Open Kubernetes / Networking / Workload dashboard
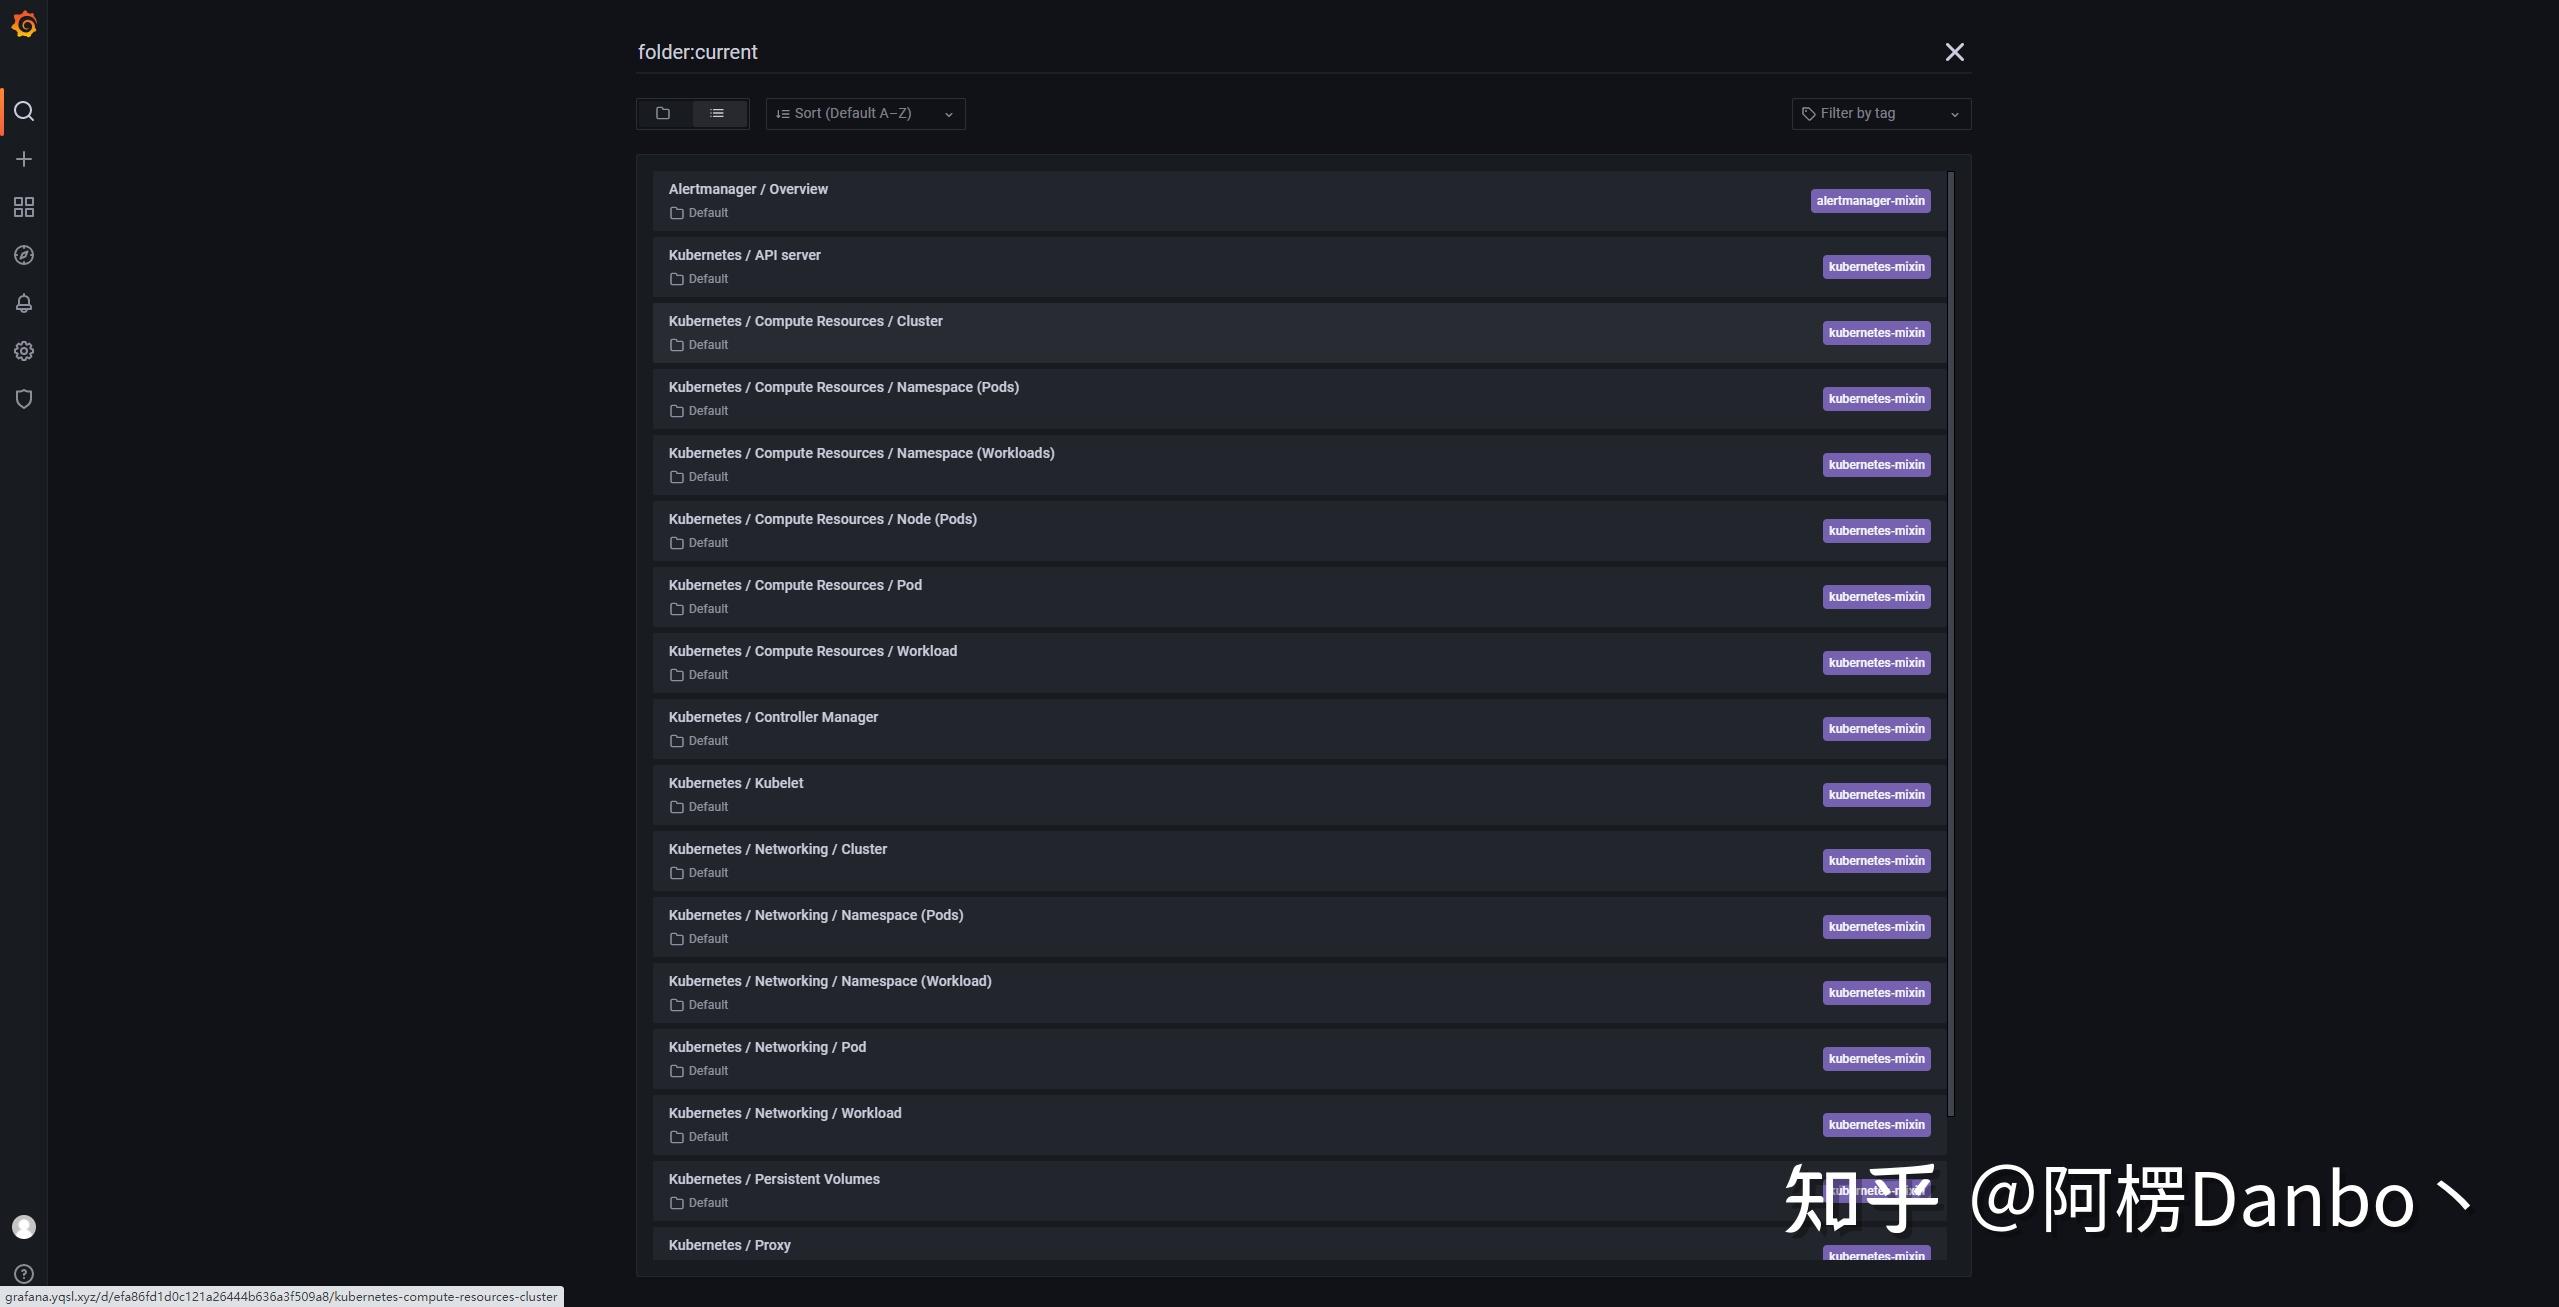 [x=1299, y=1125]
